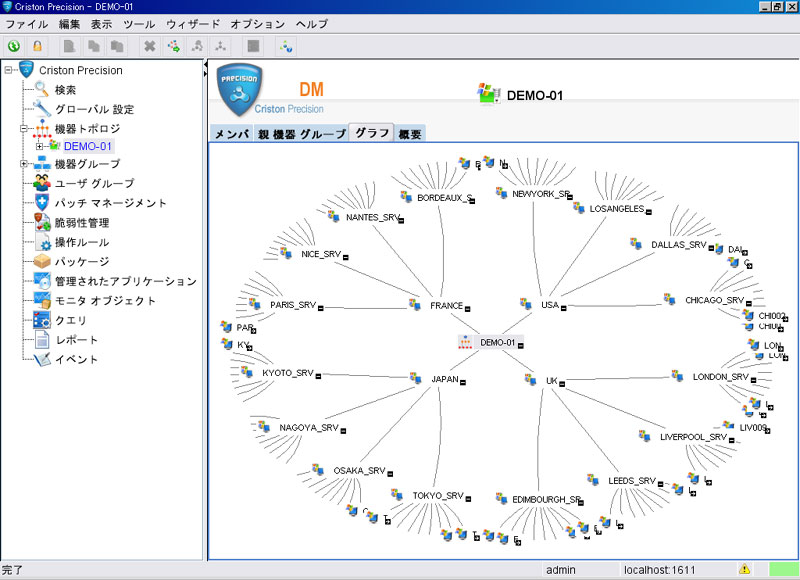Click the orange padlock toolbar icon

pyautogui.click(x=37, y=46)
